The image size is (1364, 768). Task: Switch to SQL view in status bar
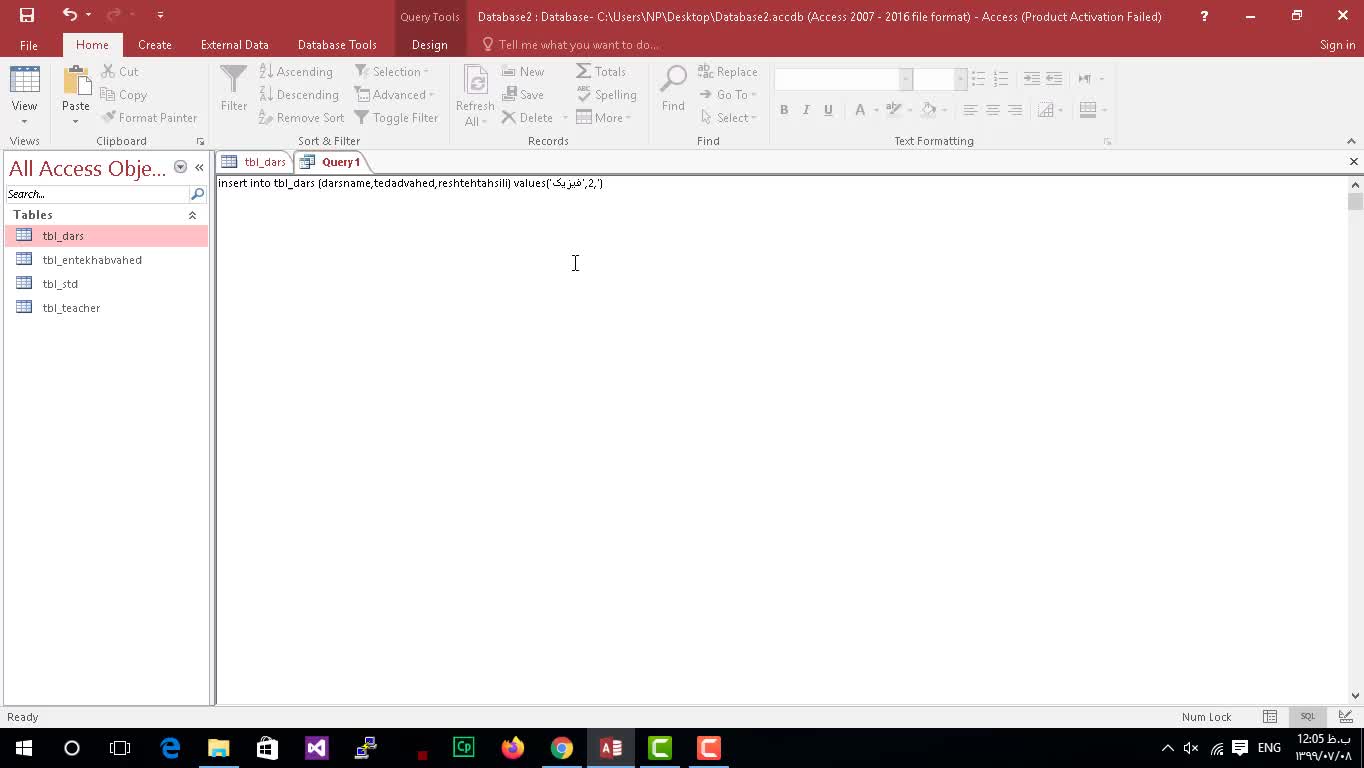1307,717
